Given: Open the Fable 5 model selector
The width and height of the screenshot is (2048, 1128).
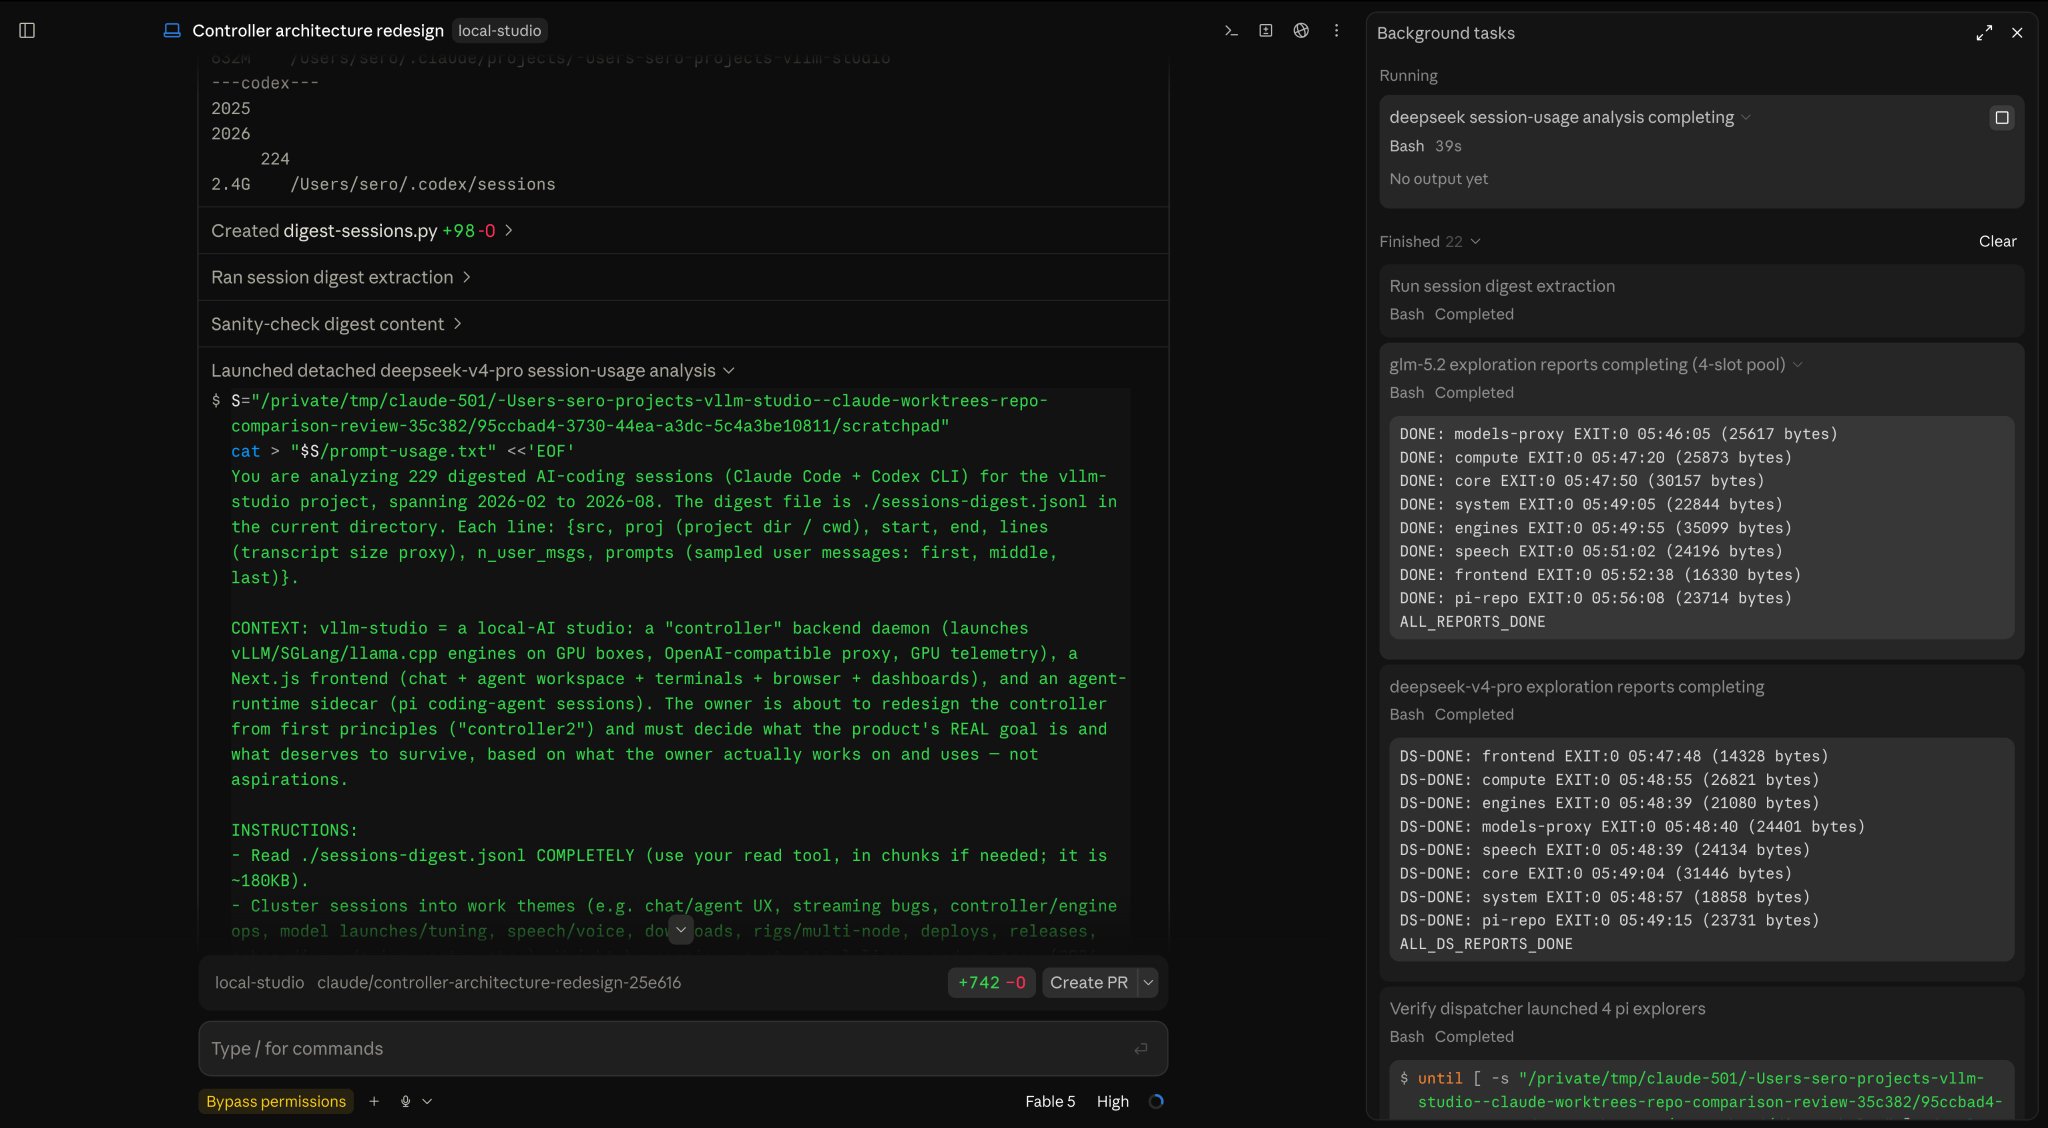Looking at the screenshot, I should tap(1050, 1101).
